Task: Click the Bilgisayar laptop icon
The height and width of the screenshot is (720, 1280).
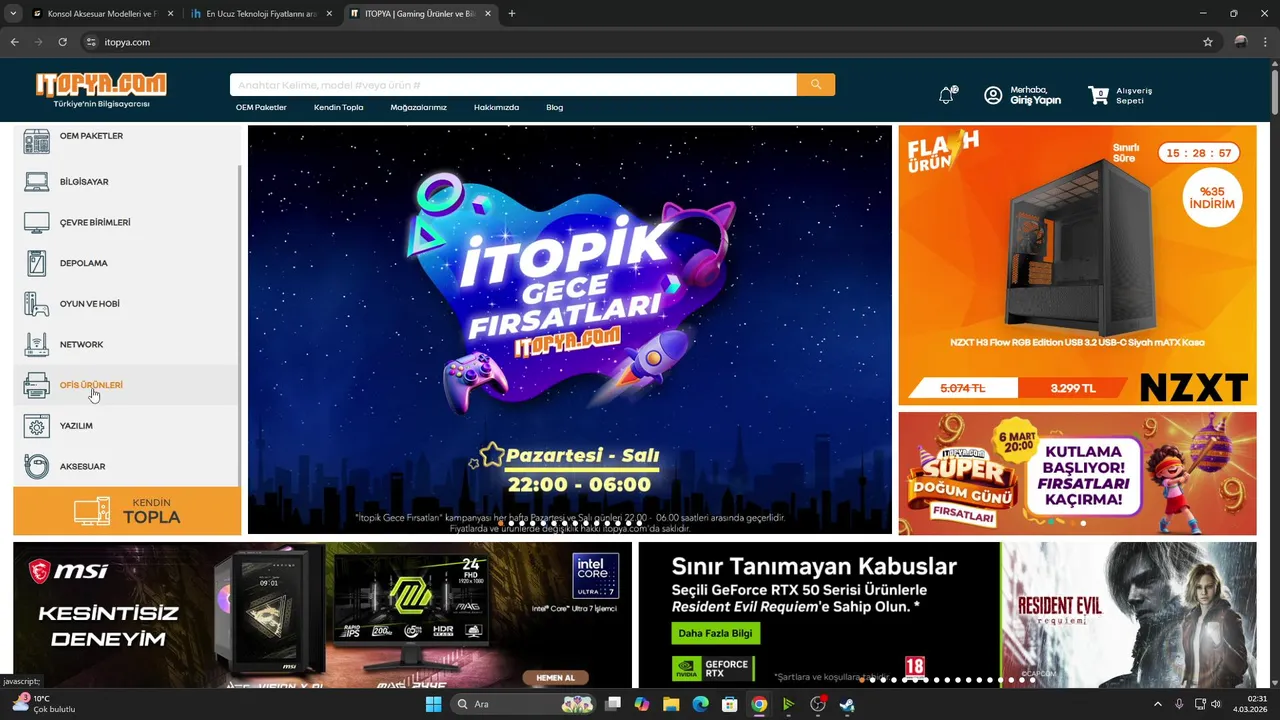Action: click(x=37, y=182)
